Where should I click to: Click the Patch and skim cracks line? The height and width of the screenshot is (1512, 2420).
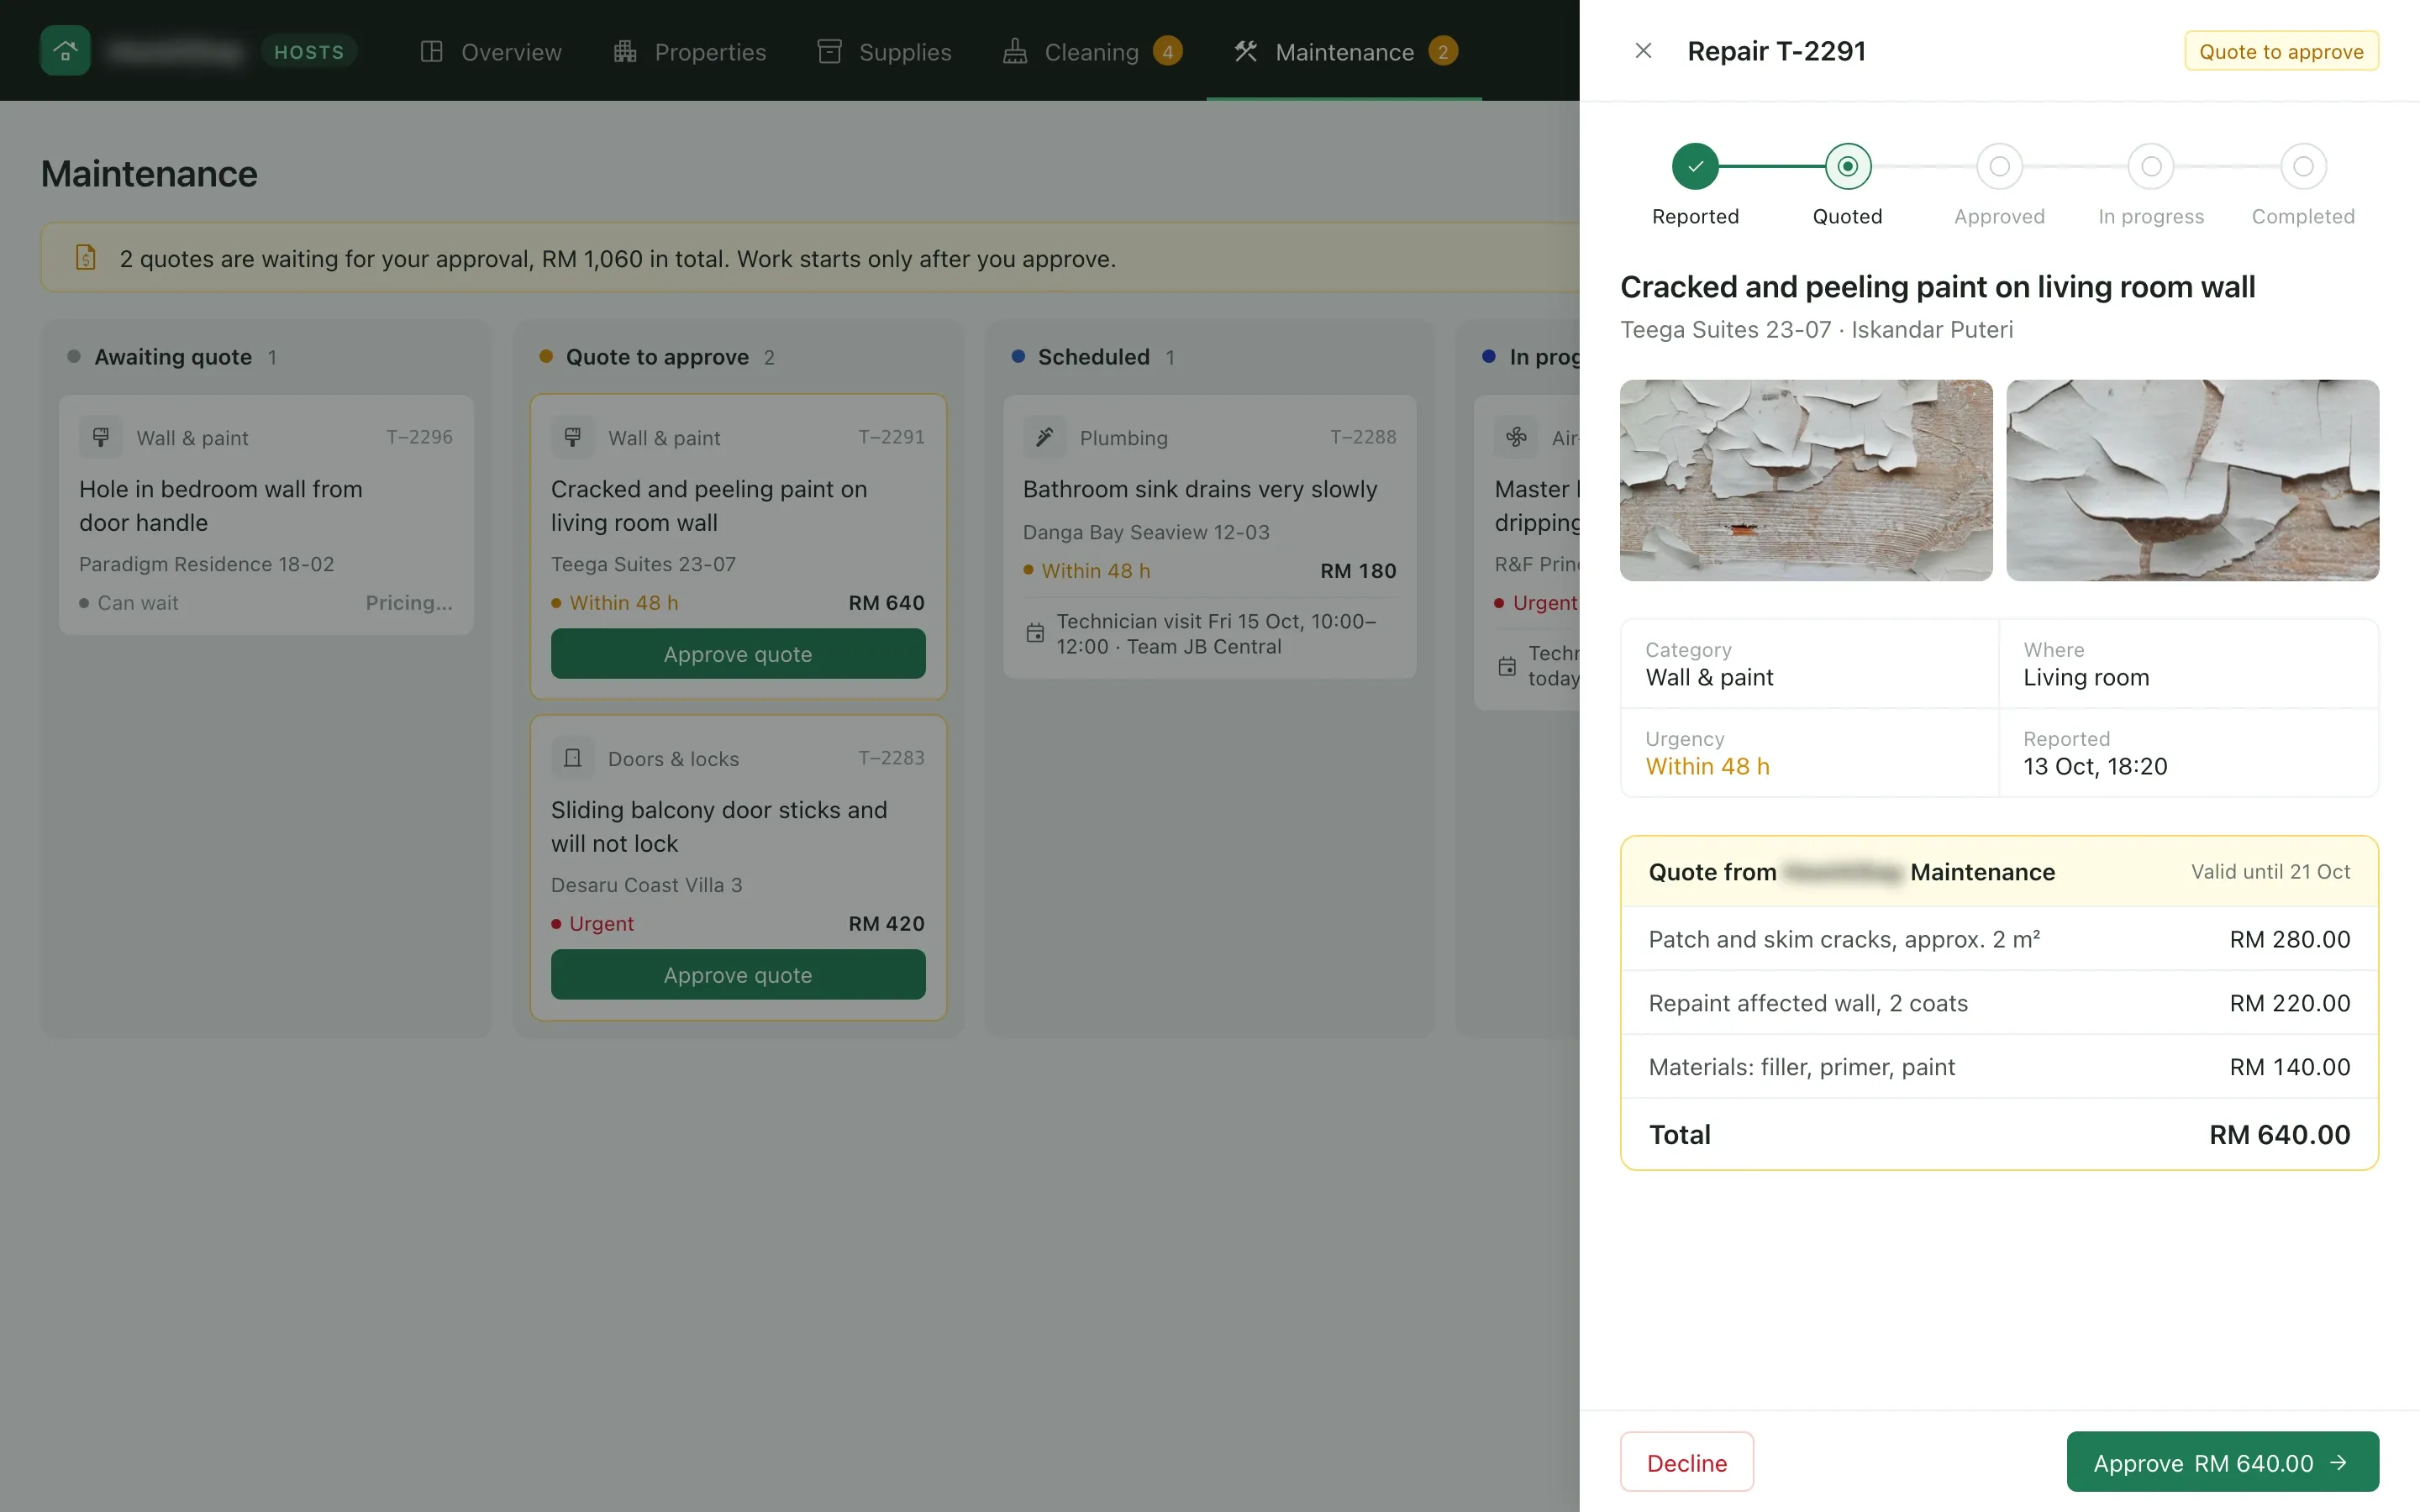pyautogui.click(x=1999, y=939)
